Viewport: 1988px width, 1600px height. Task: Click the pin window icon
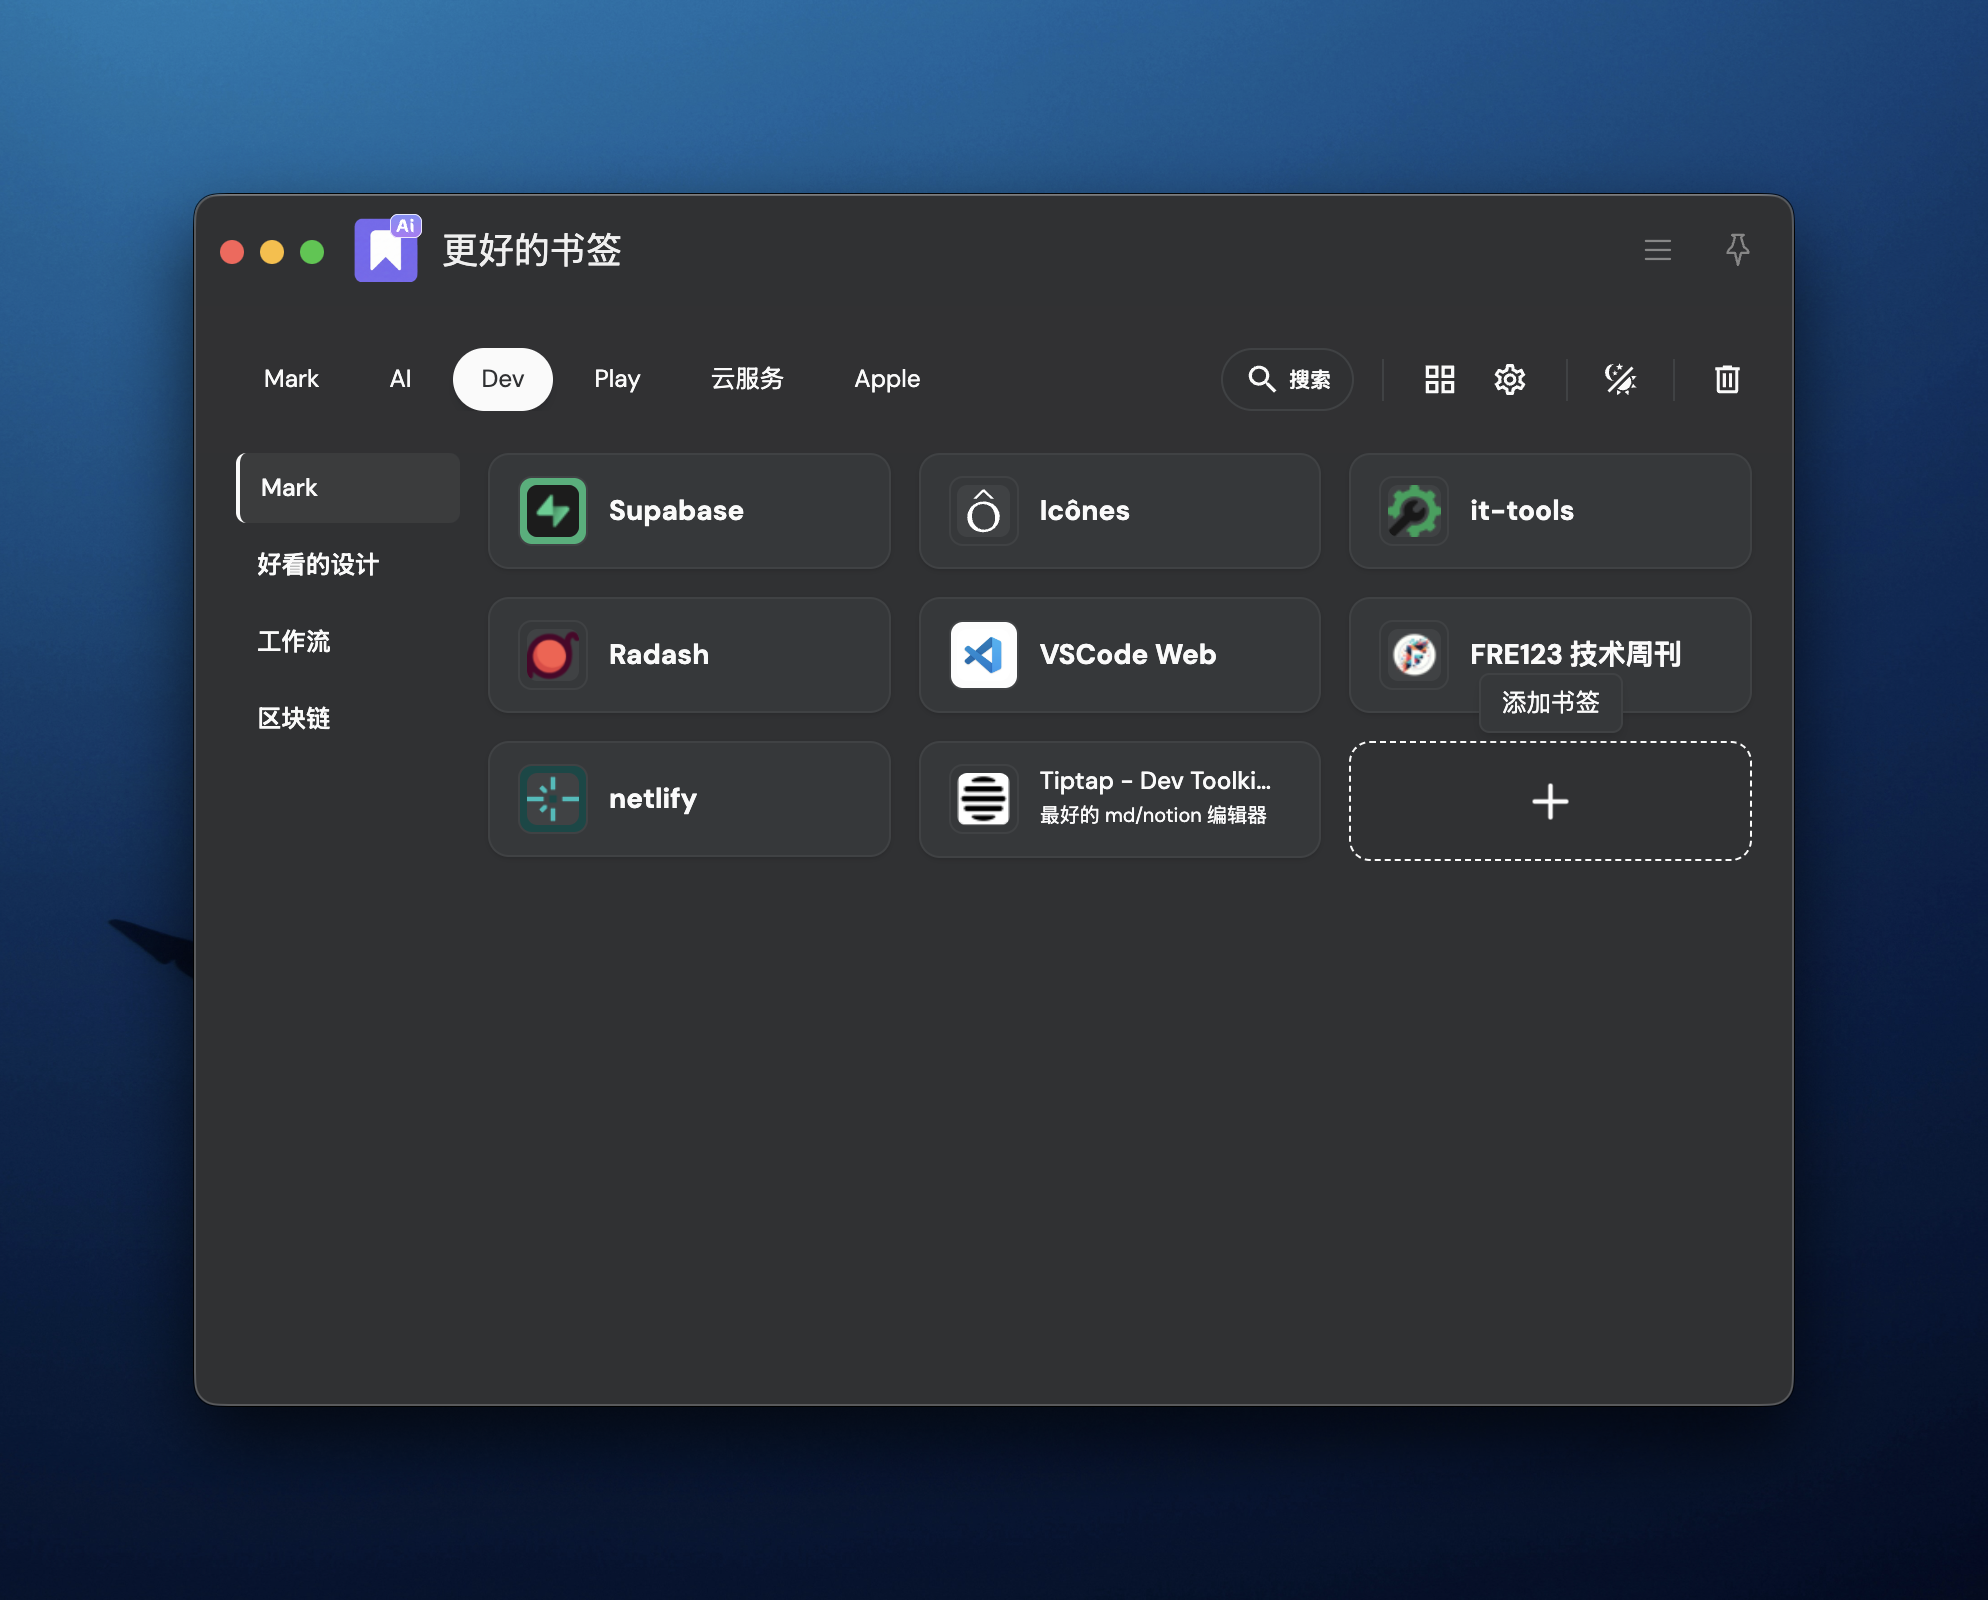click(x=1737, y=249)
